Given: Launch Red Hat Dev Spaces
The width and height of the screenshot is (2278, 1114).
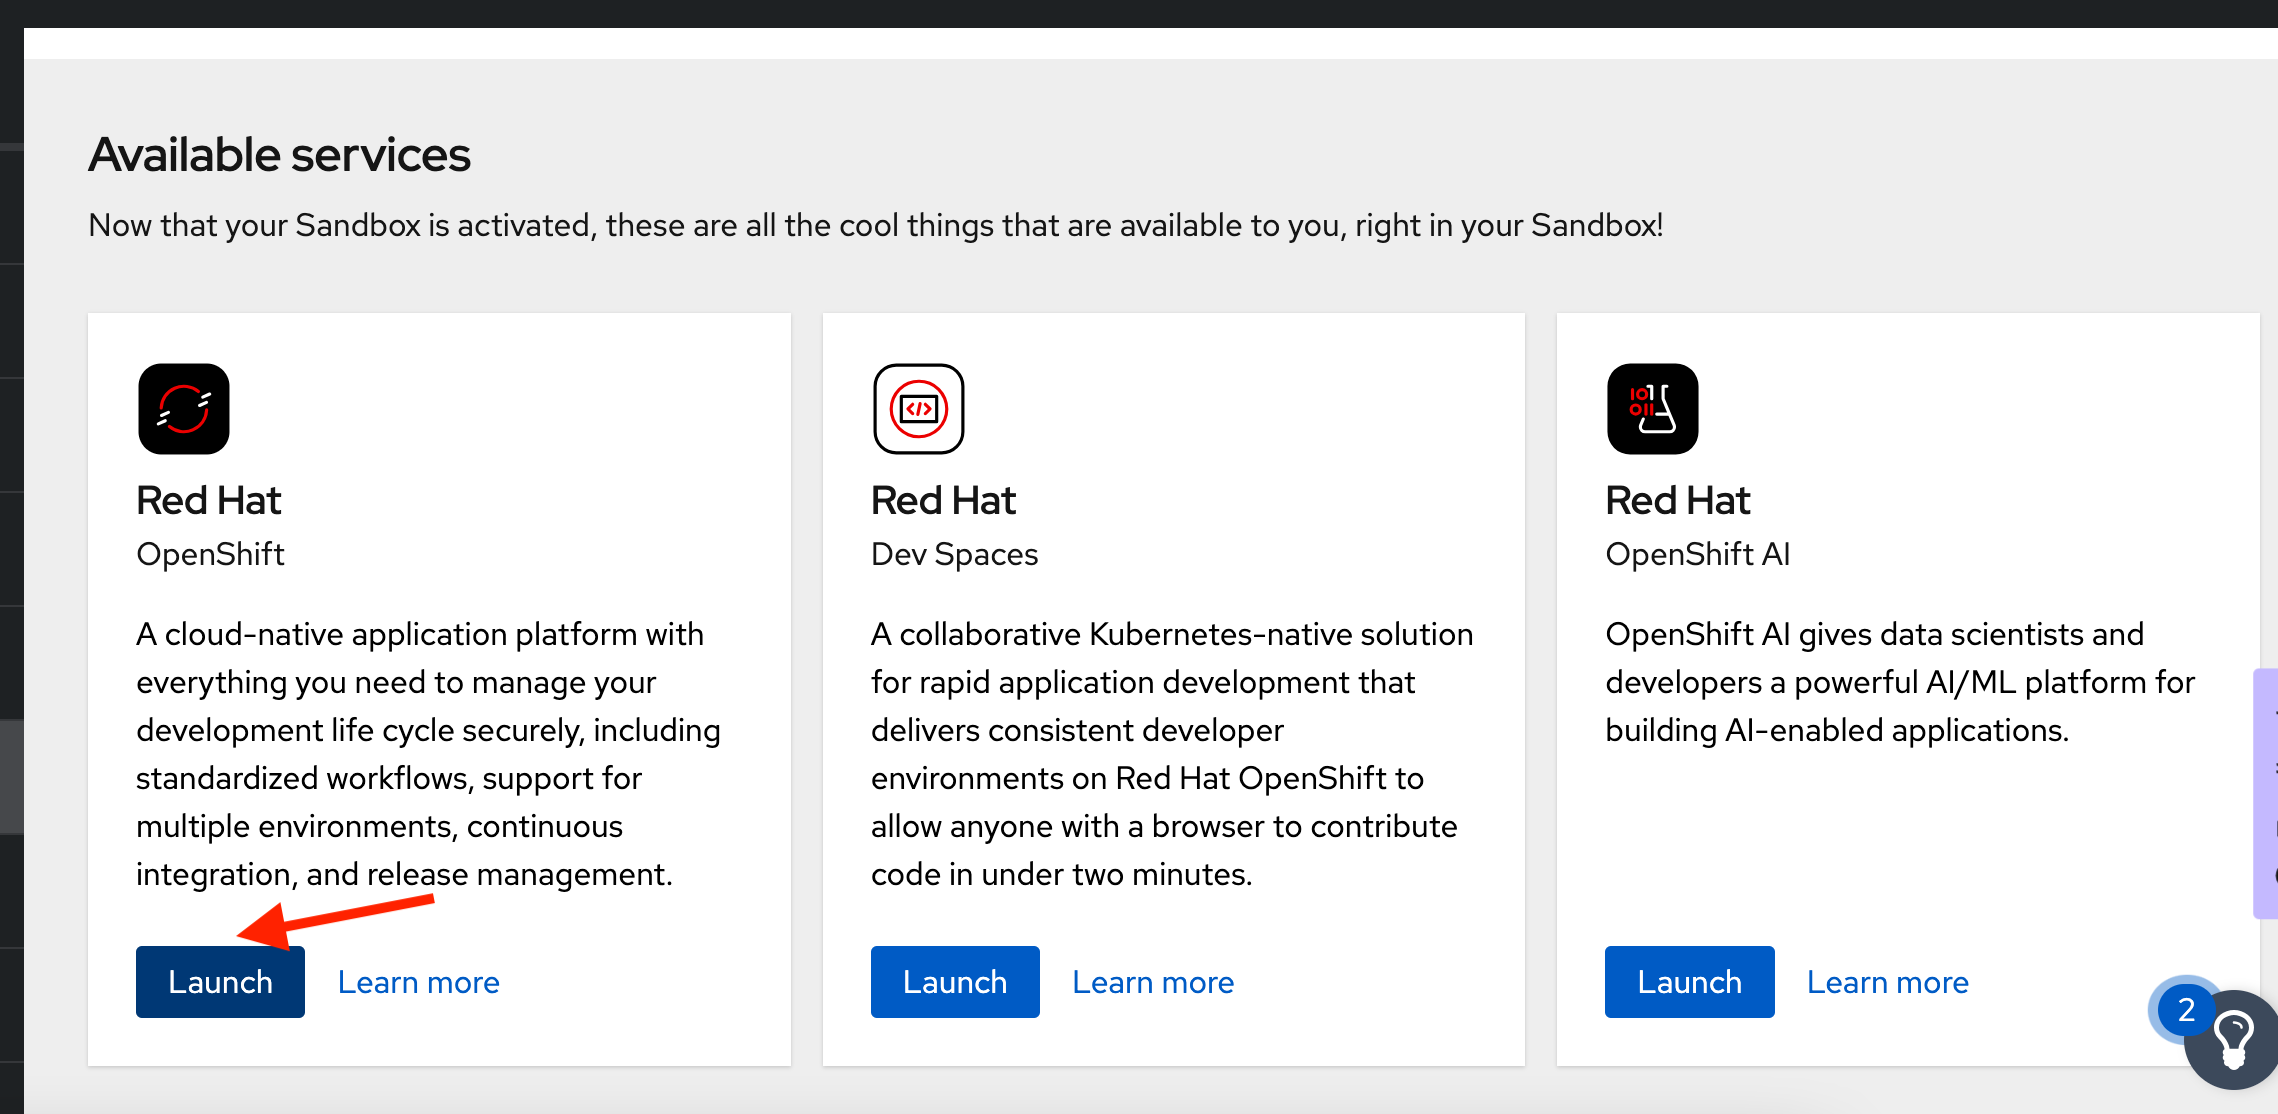Looking at the screenshot, I should 955,982.
